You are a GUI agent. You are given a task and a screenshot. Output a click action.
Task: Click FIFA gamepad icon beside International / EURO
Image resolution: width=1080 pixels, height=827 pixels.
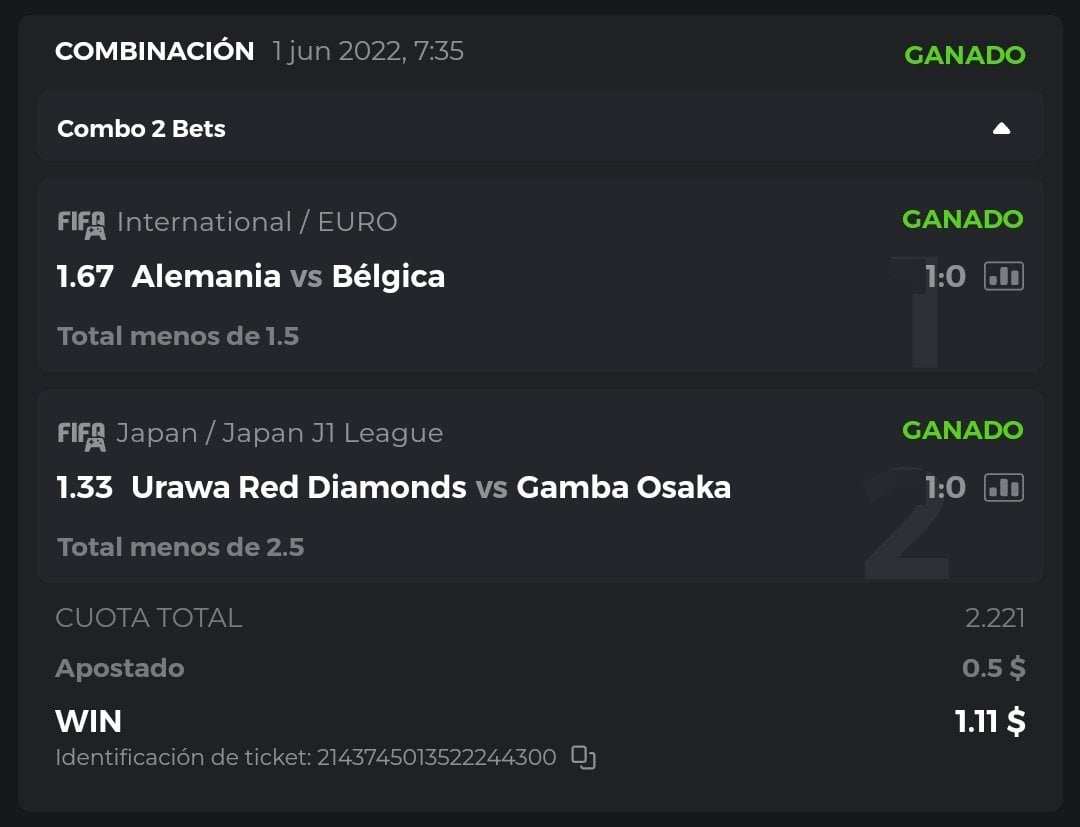pos(81,223)
